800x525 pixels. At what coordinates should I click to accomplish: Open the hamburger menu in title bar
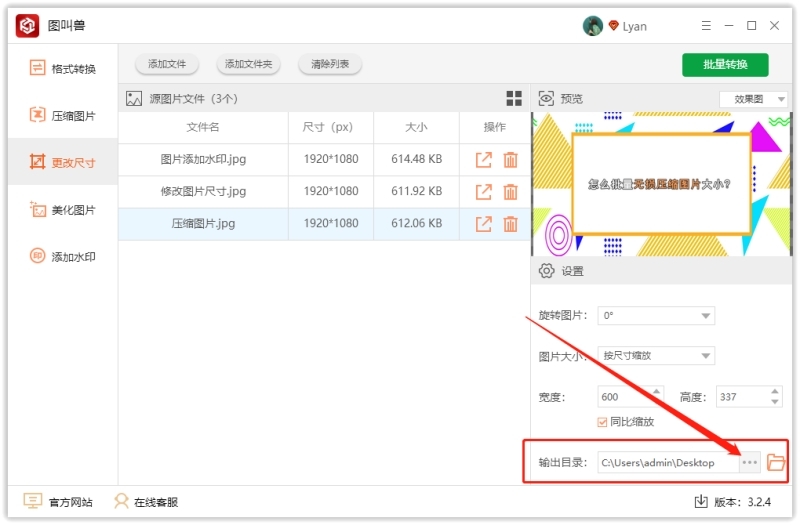[x=706, y=26]
